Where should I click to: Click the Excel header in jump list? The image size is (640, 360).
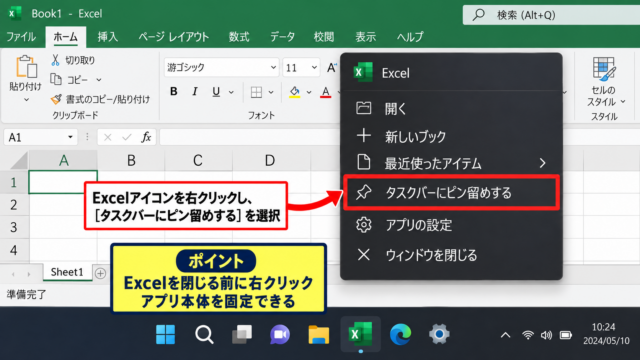pyautogui.click(x=451, y=73)
